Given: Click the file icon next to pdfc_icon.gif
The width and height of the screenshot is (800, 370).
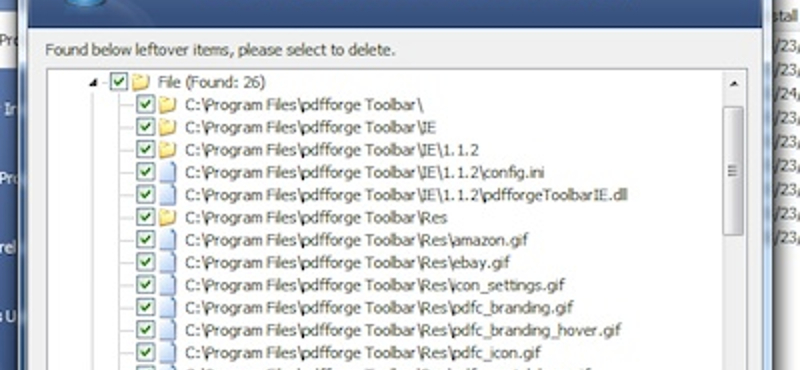Looking at the screenshot, I should 167,352.
